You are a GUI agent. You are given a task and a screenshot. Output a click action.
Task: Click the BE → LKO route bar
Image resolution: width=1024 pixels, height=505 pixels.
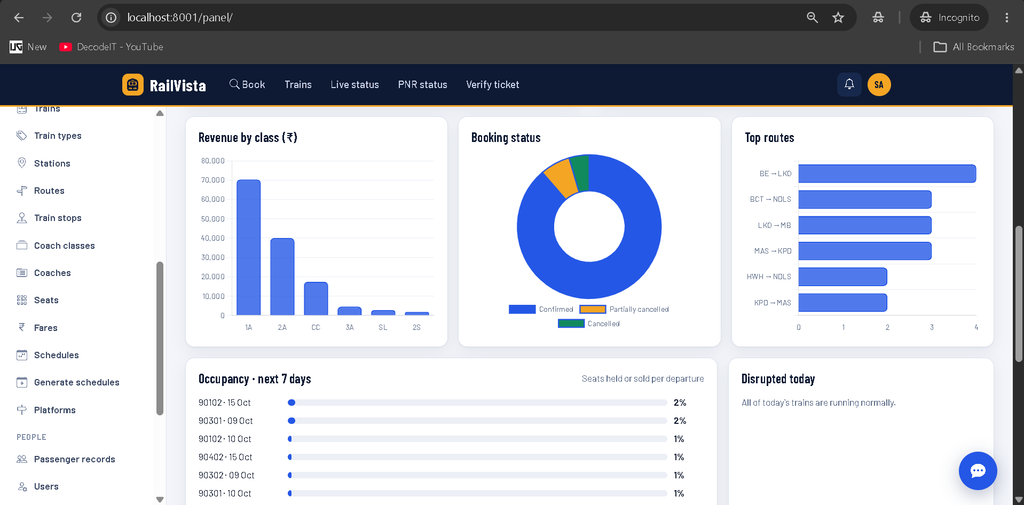point(887,174)
